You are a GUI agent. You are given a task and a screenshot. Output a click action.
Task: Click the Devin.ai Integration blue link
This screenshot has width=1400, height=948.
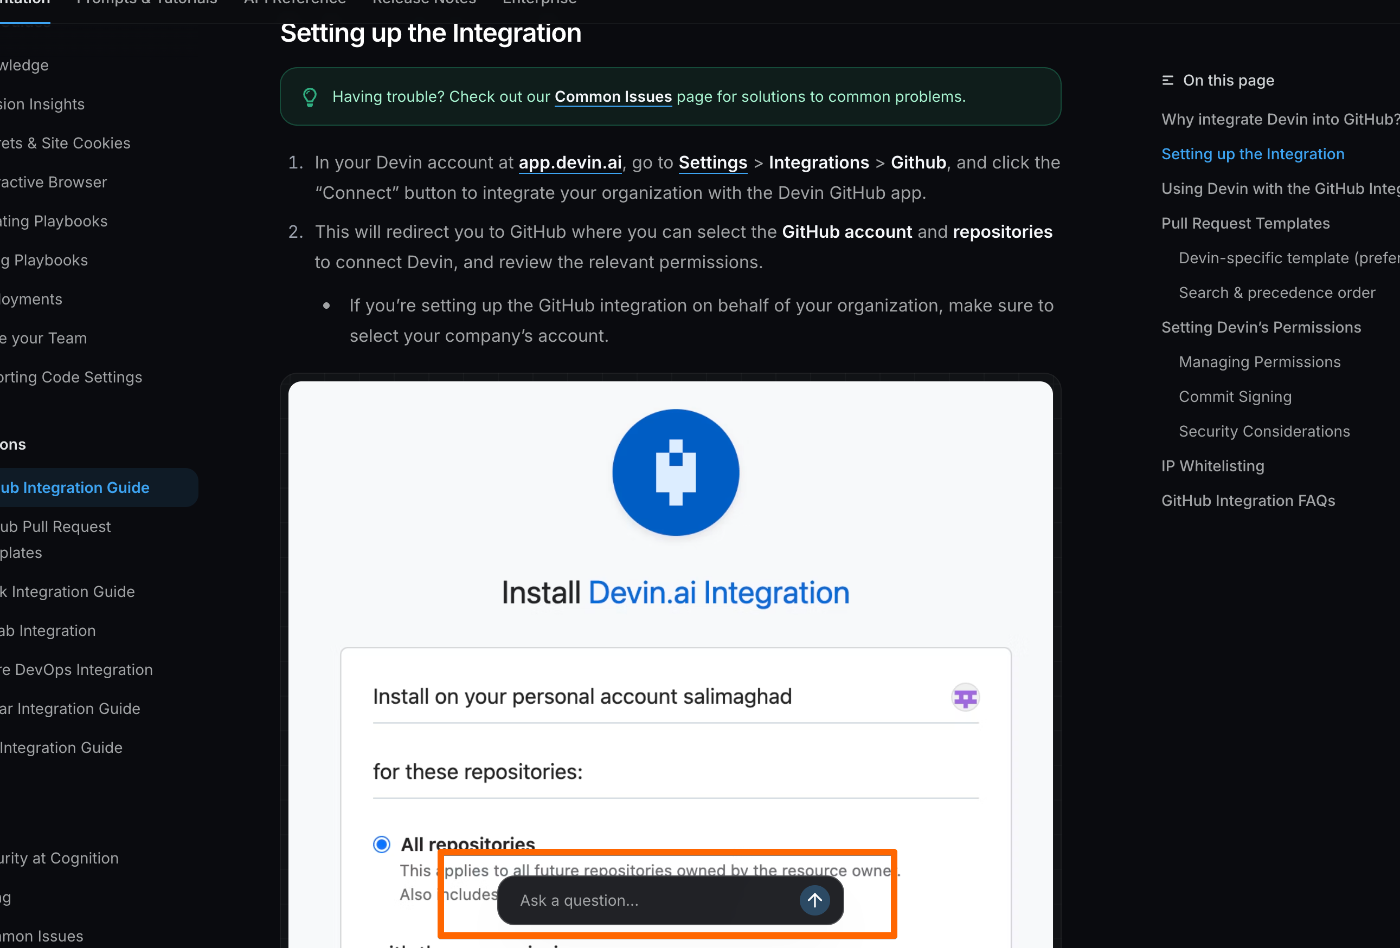[x=719, y=593]
